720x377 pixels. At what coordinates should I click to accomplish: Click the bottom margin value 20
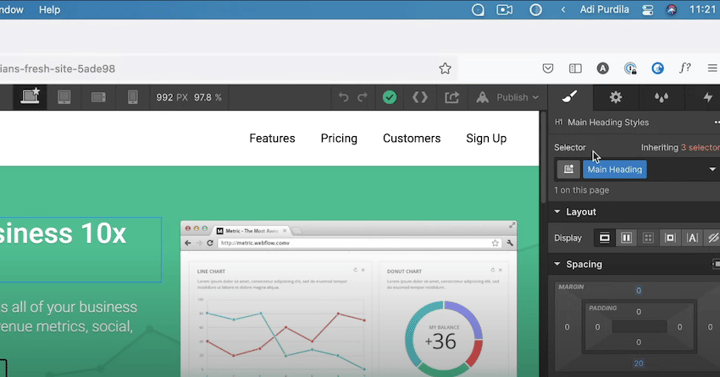click(638, 363)
